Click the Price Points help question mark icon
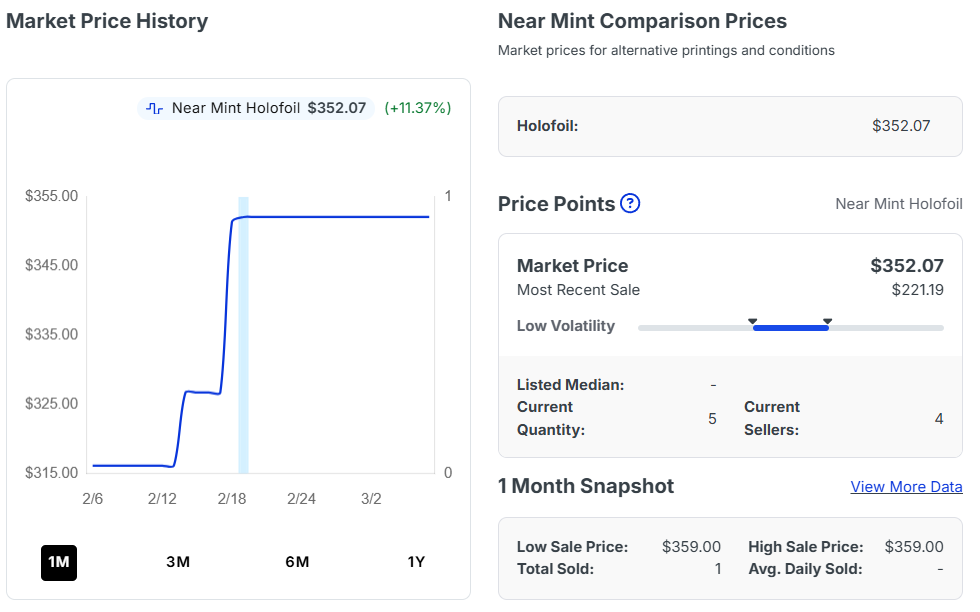The height and width of the screenshot is (612, 980). (630, 204)
